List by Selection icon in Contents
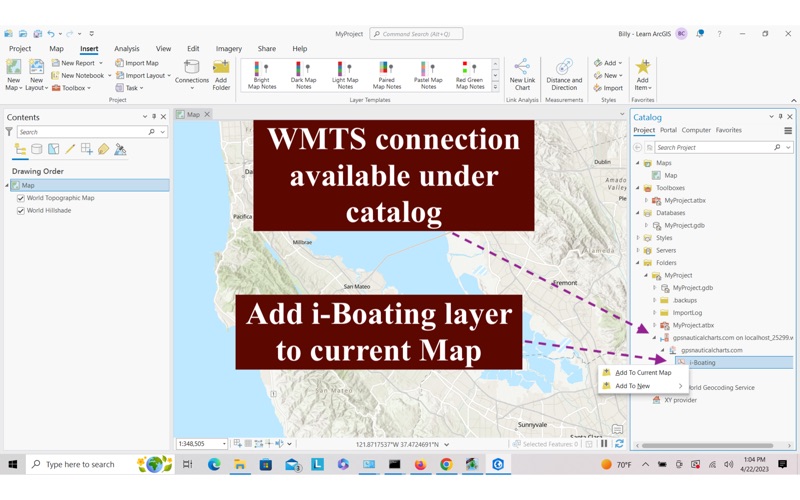 click(54, 149)
